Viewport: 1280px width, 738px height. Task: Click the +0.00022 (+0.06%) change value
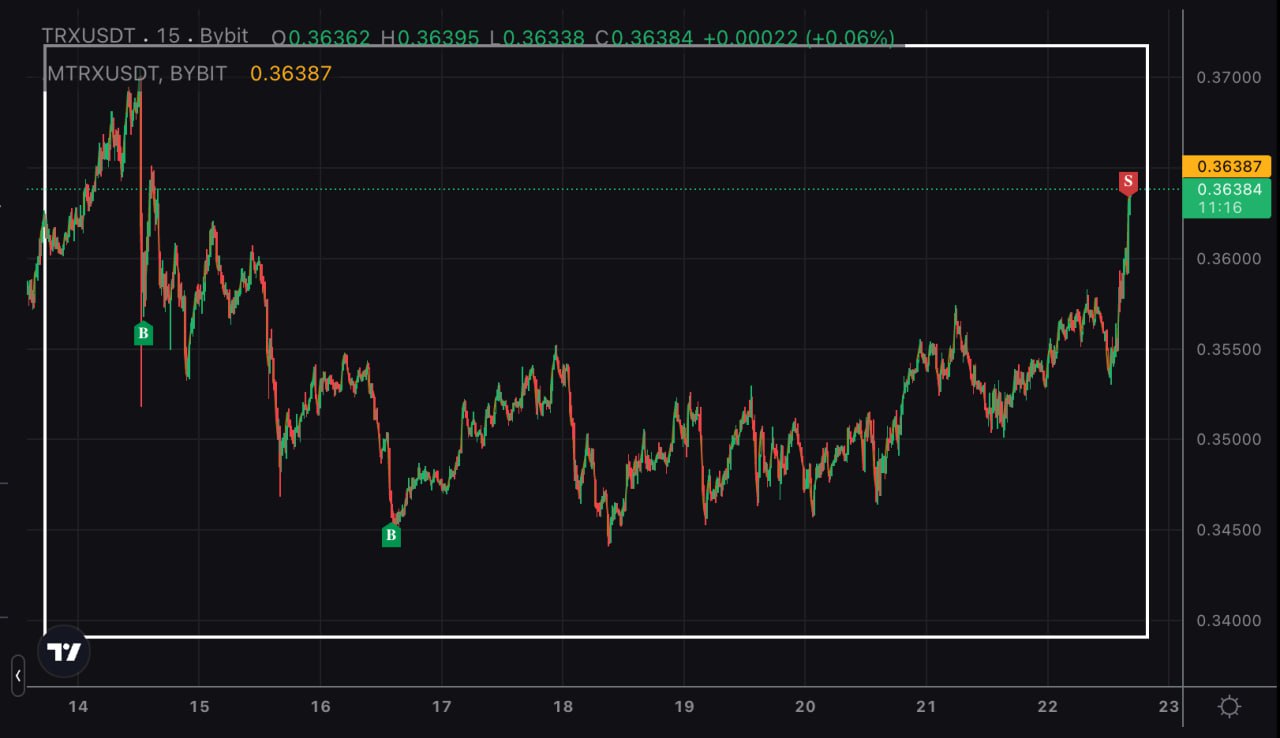(799, 38)
